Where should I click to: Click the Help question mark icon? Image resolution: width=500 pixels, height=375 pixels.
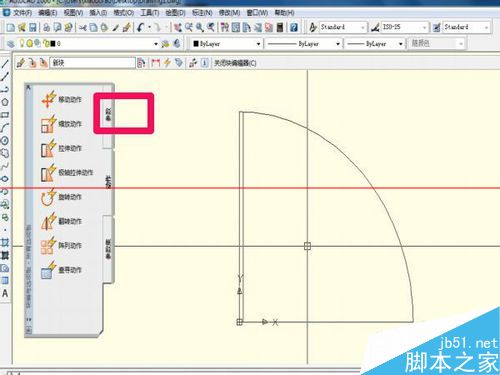pyautogui.click(x=294, y=27)
